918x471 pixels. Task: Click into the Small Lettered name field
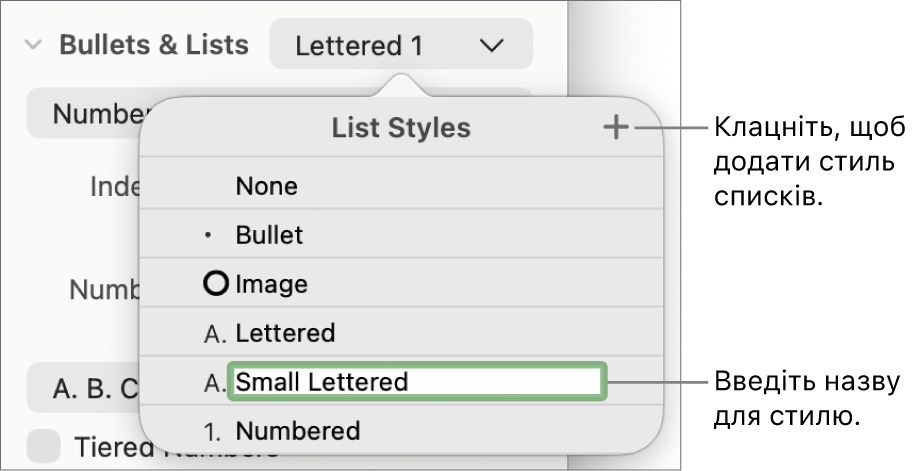(x=416, y=382)
